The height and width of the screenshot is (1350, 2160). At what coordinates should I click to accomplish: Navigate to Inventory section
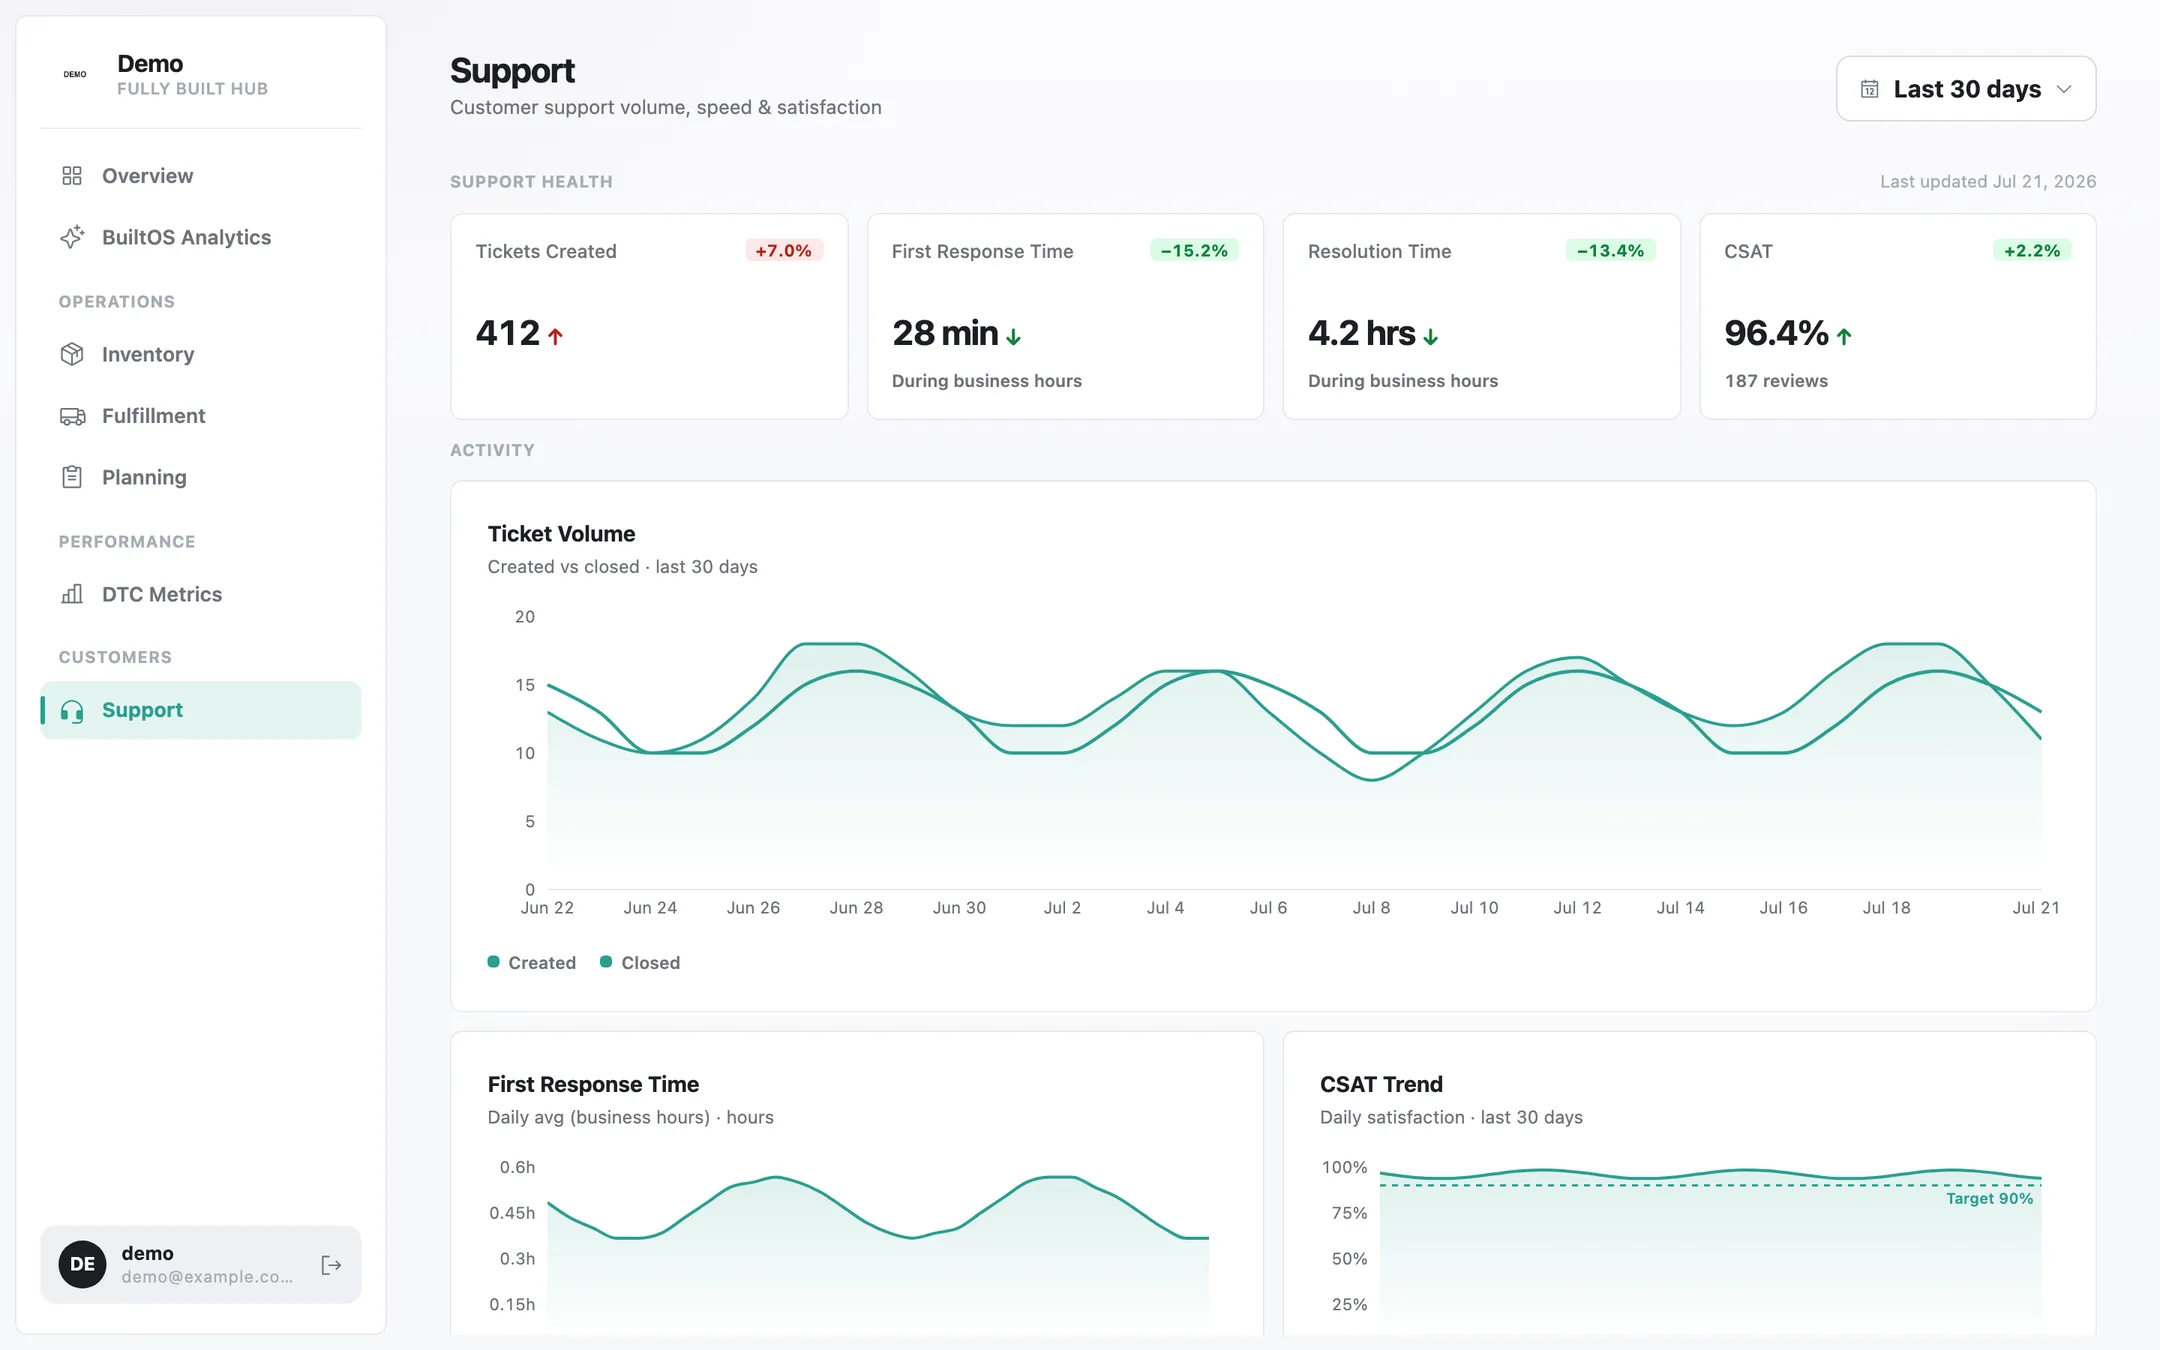coord(200,354)
